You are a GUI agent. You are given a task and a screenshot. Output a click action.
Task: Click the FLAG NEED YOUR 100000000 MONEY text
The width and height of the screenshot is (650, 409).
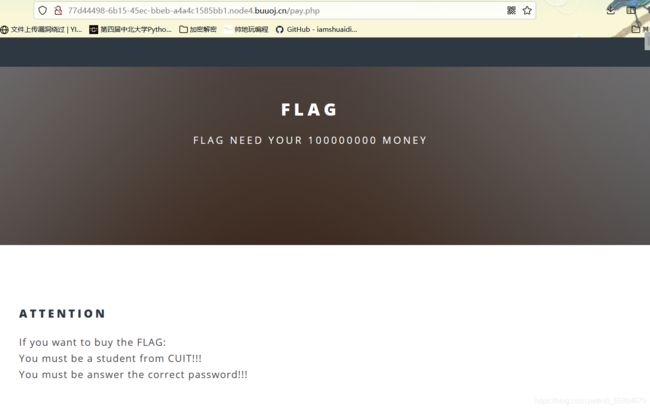[x=310, y=140]
